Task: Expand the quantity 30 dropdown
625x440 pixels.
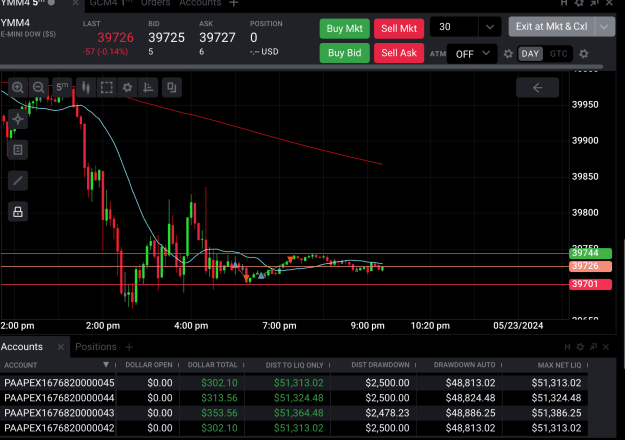Action: 490,27
